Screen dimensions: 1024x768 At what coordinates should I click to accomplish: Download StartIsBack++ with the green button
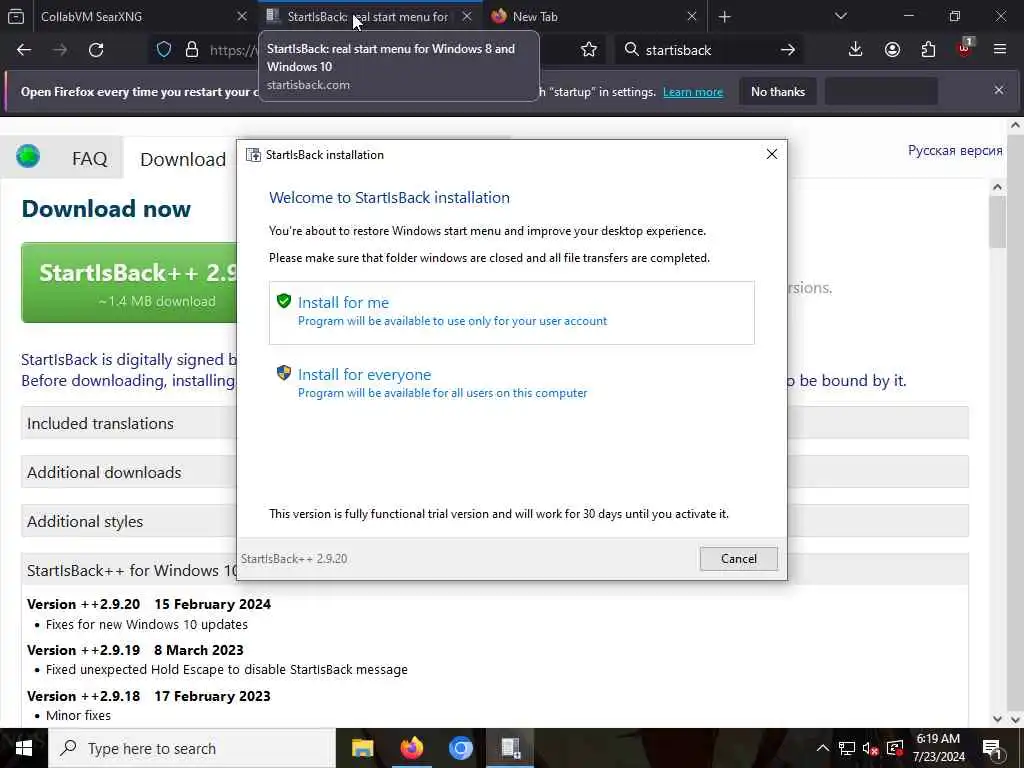tap(129, 283)
